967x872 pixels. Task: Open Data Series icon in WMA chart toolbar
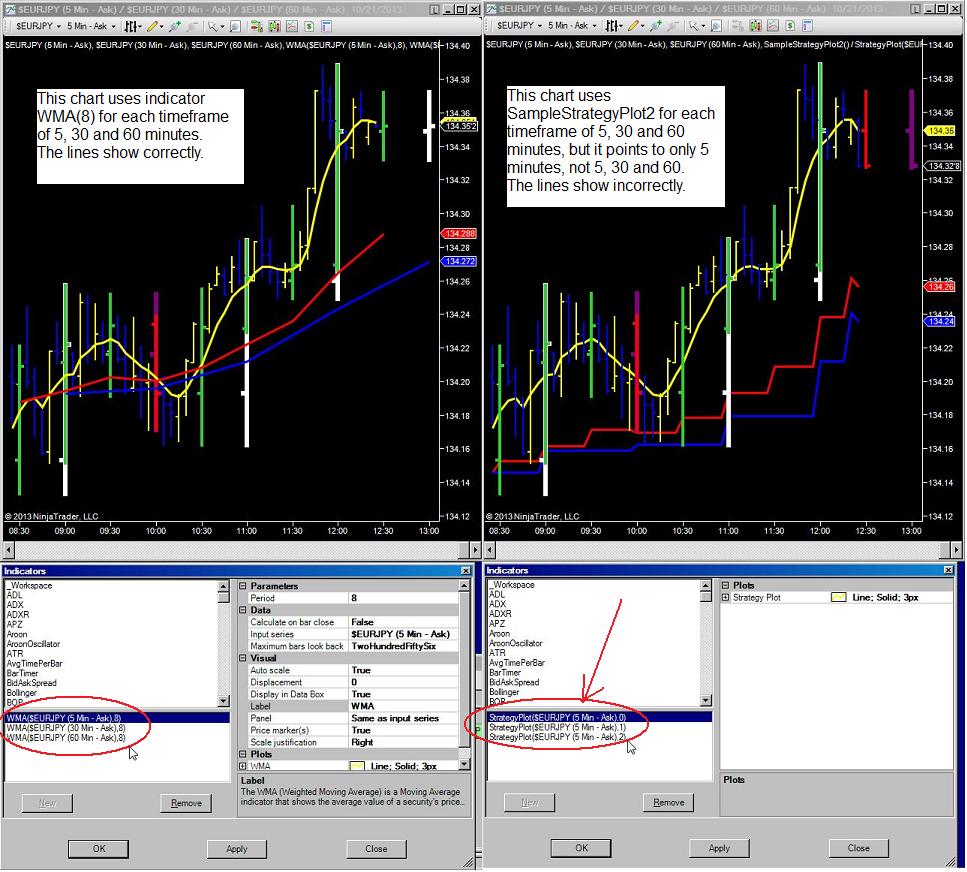click(x=274, y=27)
